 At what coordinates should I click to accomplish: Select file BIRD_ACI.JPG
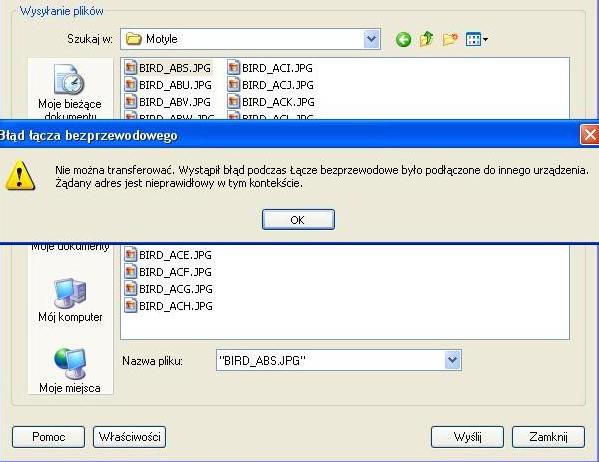[270, 68]
